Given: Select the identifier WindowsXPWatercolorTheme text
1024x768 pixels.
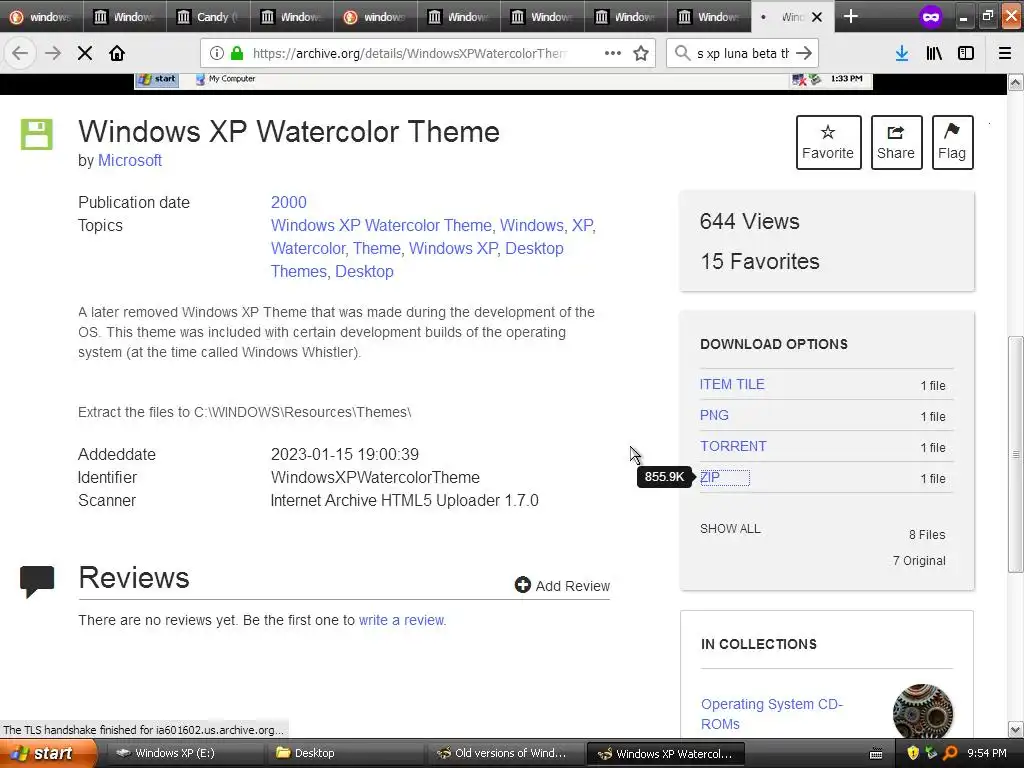Looking at the screenshot, I should pyautogui.click(x=375, y=477).
